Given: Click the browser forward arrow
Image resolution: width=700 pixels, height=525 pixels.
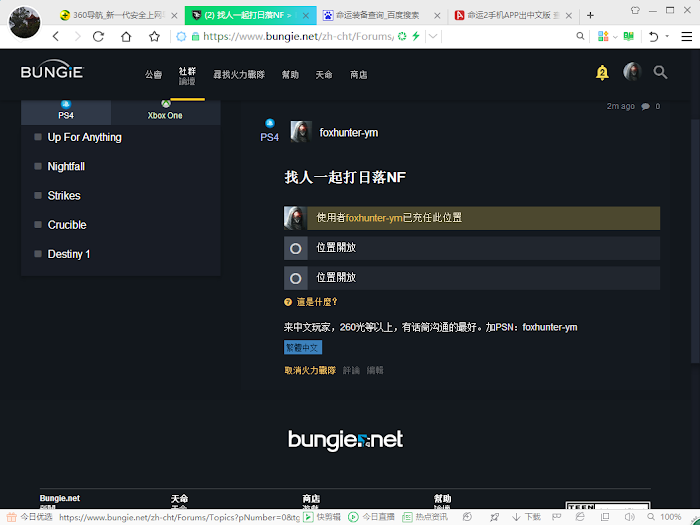Looking at the screenshot, I should 77,37.
